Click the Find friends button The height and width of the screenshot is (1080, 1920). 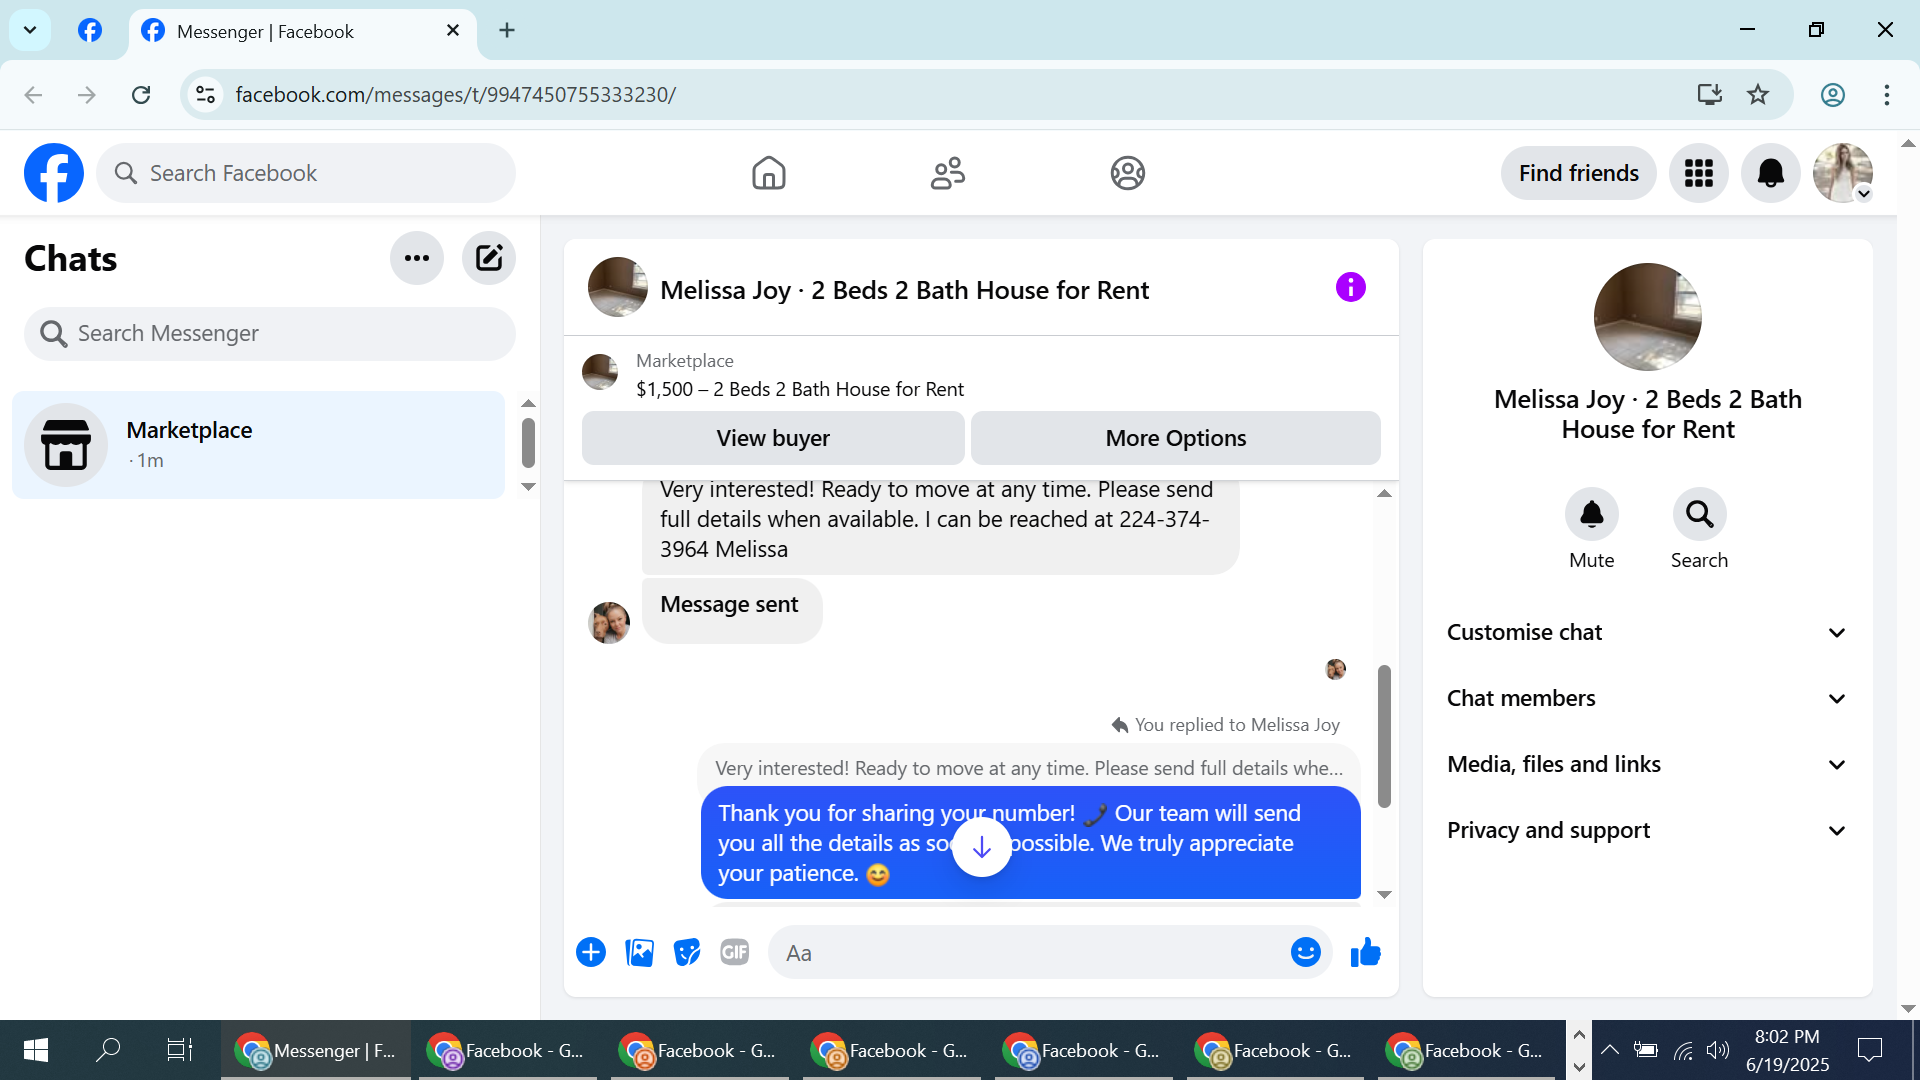1579,173
